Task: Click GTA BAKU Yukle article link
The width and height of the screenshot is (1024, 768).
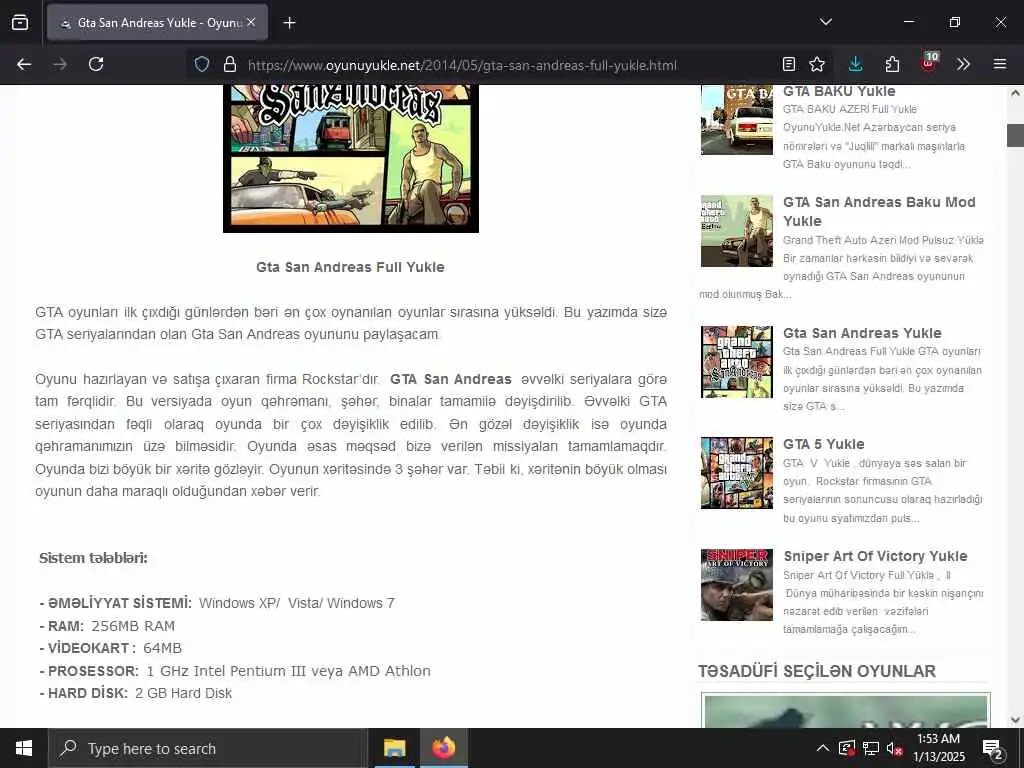Action: [839, 91]
